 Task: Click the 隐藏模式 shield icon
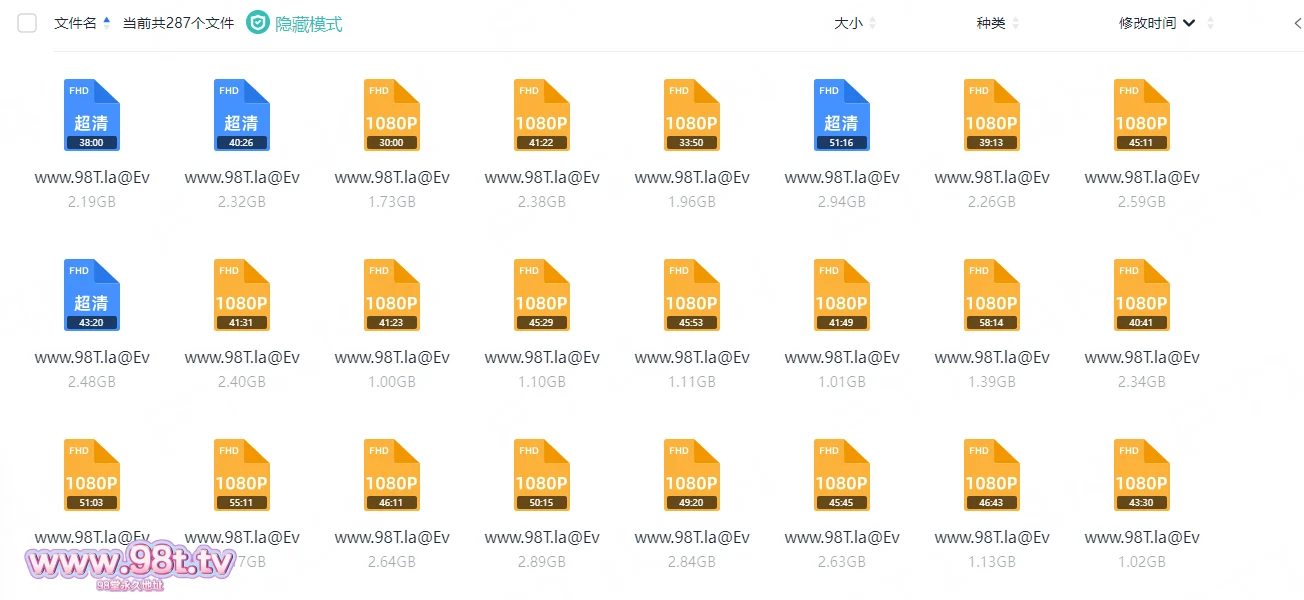coord(258,23)
